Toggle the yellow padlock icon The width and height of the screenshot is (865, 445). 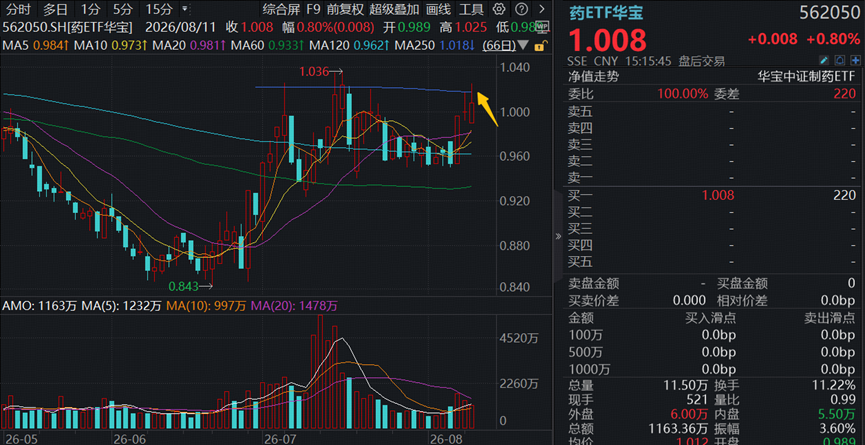pyautogui.click(x=541, y=46)
